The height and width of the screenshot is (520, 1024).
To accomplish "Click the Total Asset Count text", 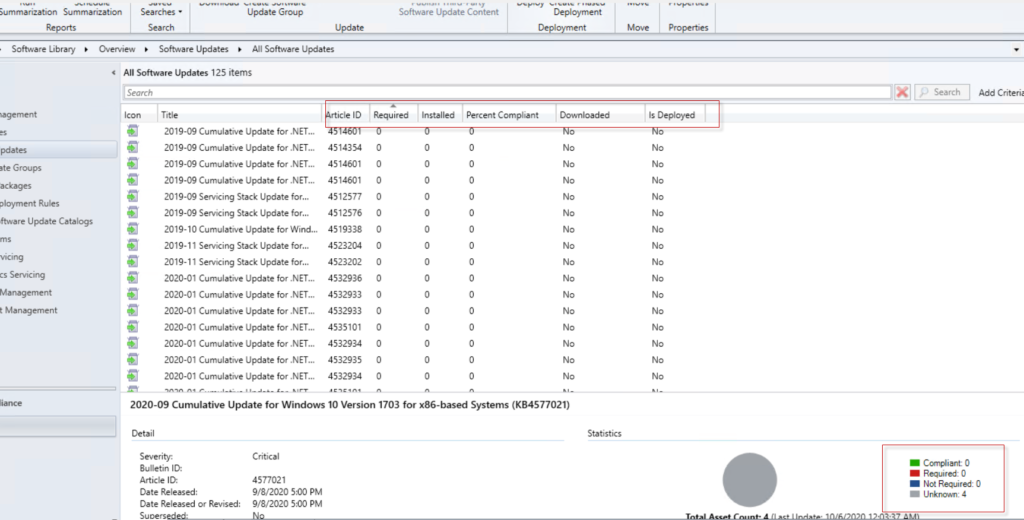I will pyautogui.click(x=726, y=516).
